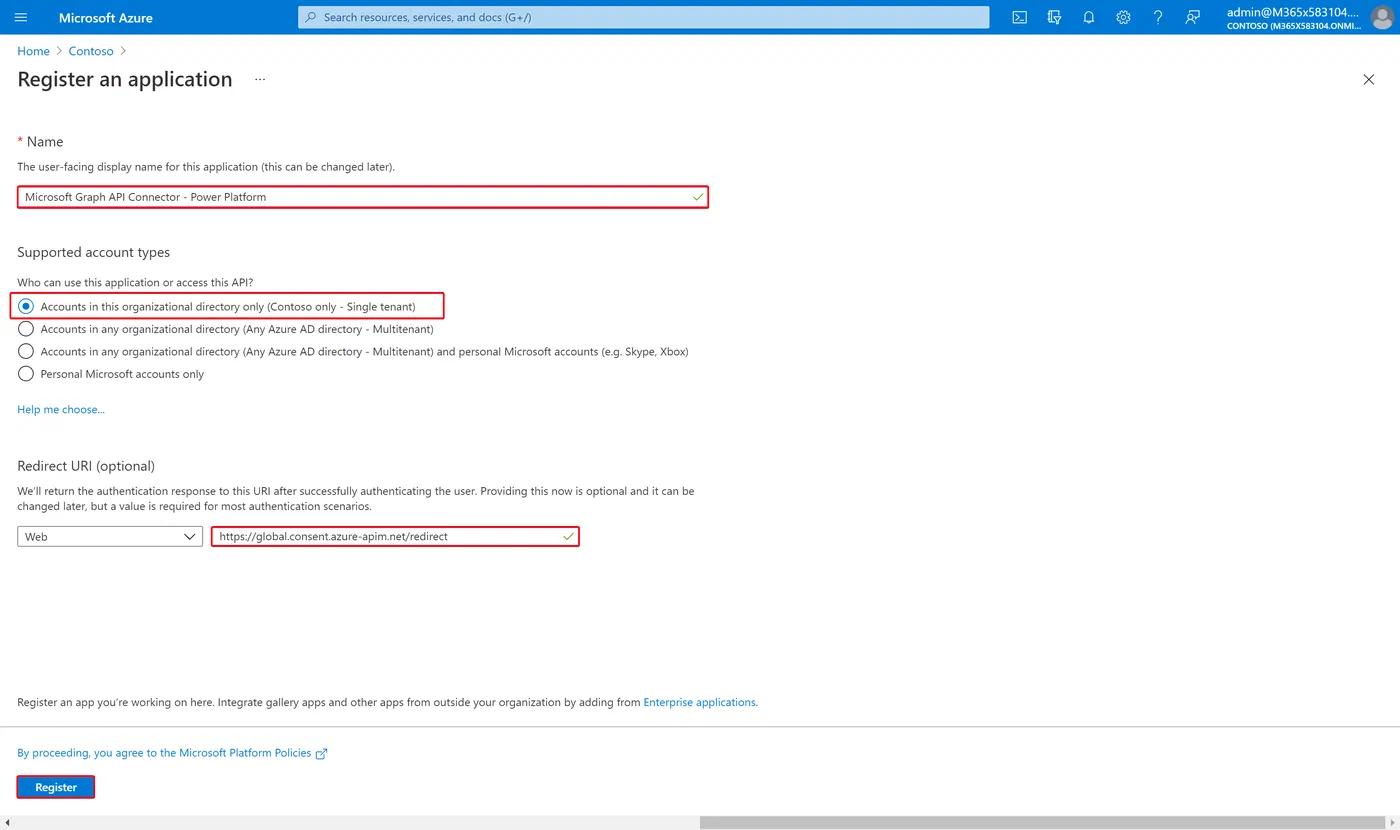Select Accounts in this organizational directory only

26,306
